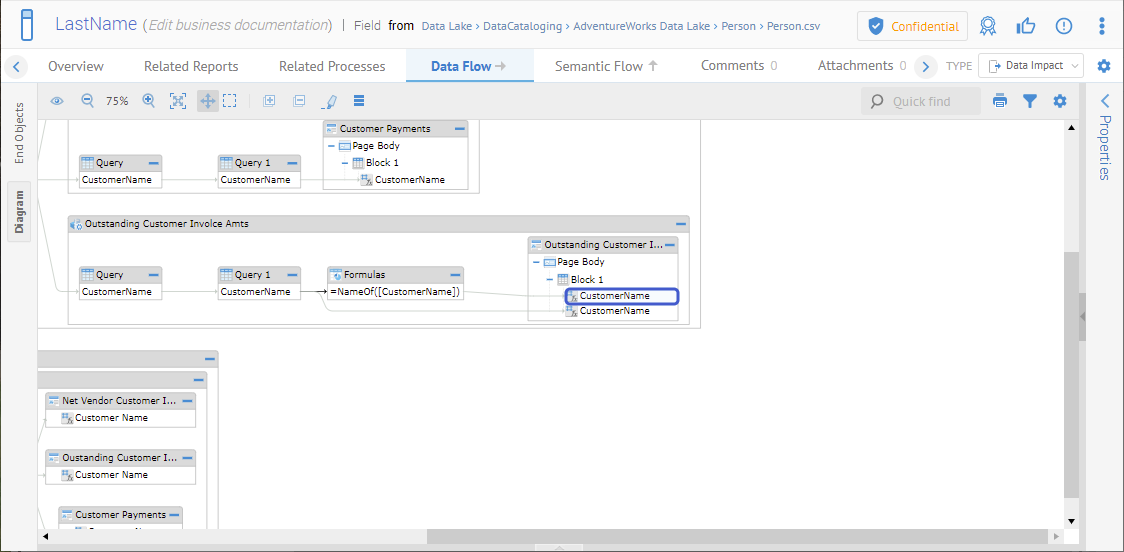The height and width of the screenshot is (552, 1124).
Task: Switch to the Semantic Flow tab
Action: [x=606, y=66]
